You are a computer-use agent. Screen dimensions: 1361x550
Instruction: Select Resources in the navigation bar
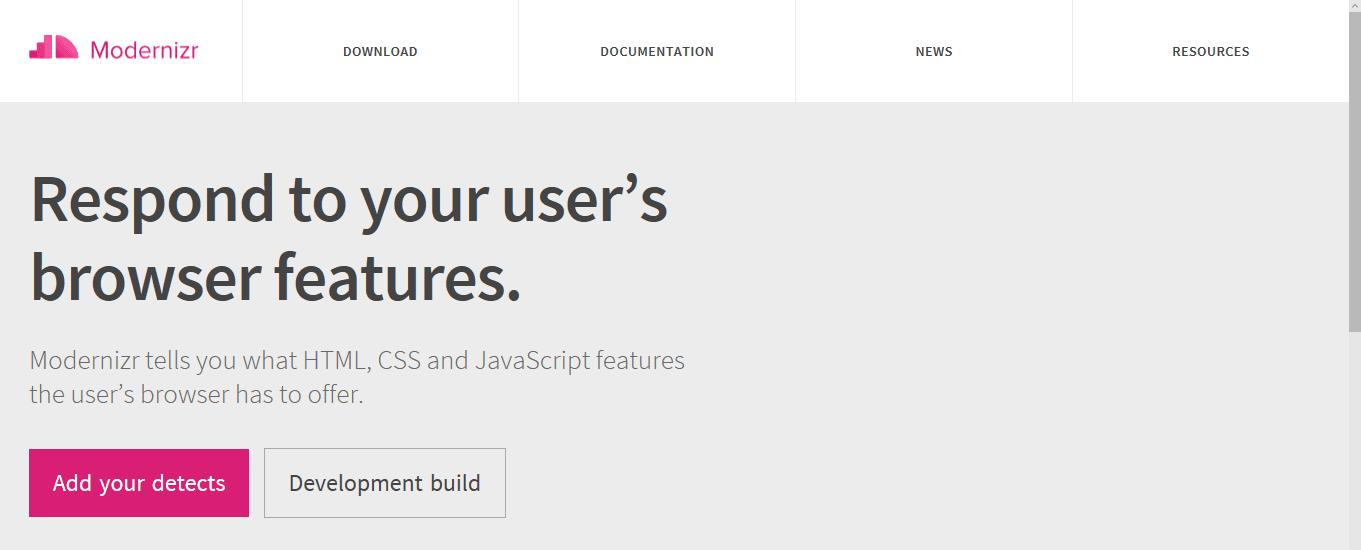point(1211,51)
